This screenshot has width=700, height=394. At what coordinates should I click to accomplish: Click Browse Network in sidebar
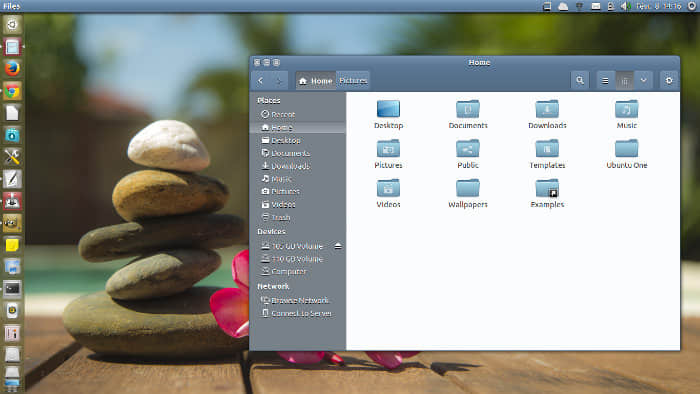(x=297, y=300)
